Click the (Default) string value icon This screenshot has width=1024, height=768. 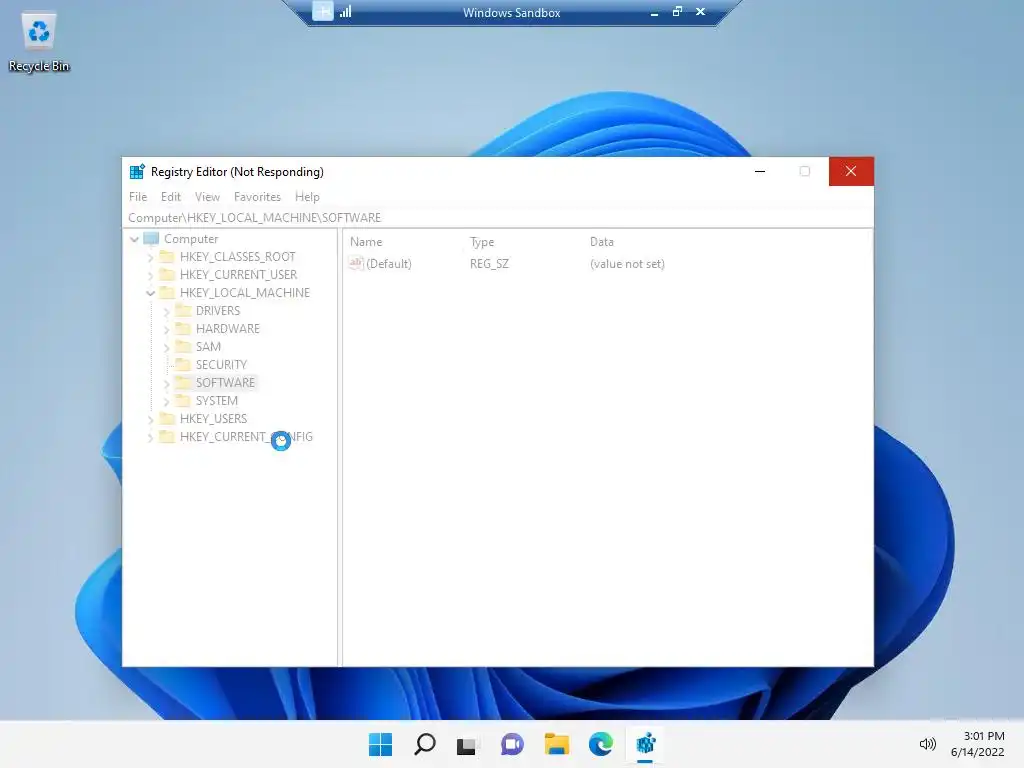point(356,263)
